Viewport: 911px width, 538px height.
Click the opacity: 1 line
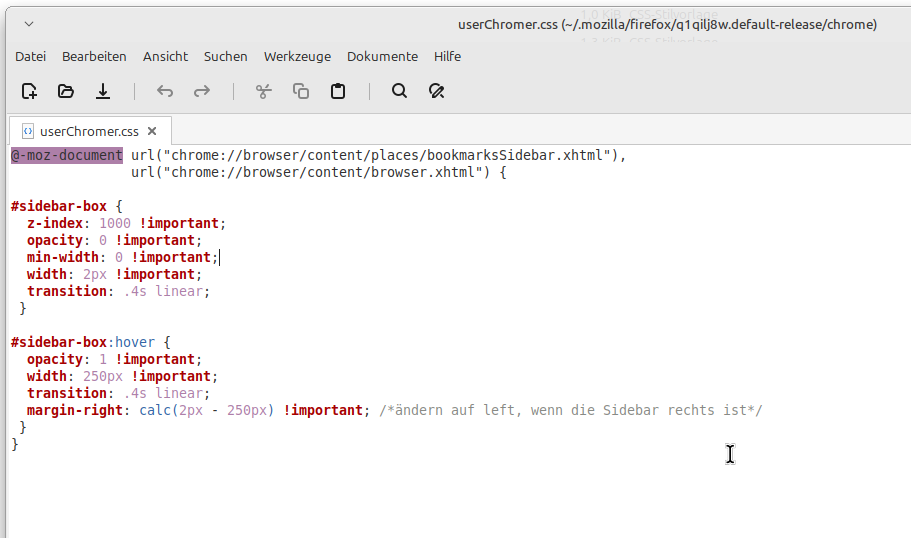(x=114, y=359)
